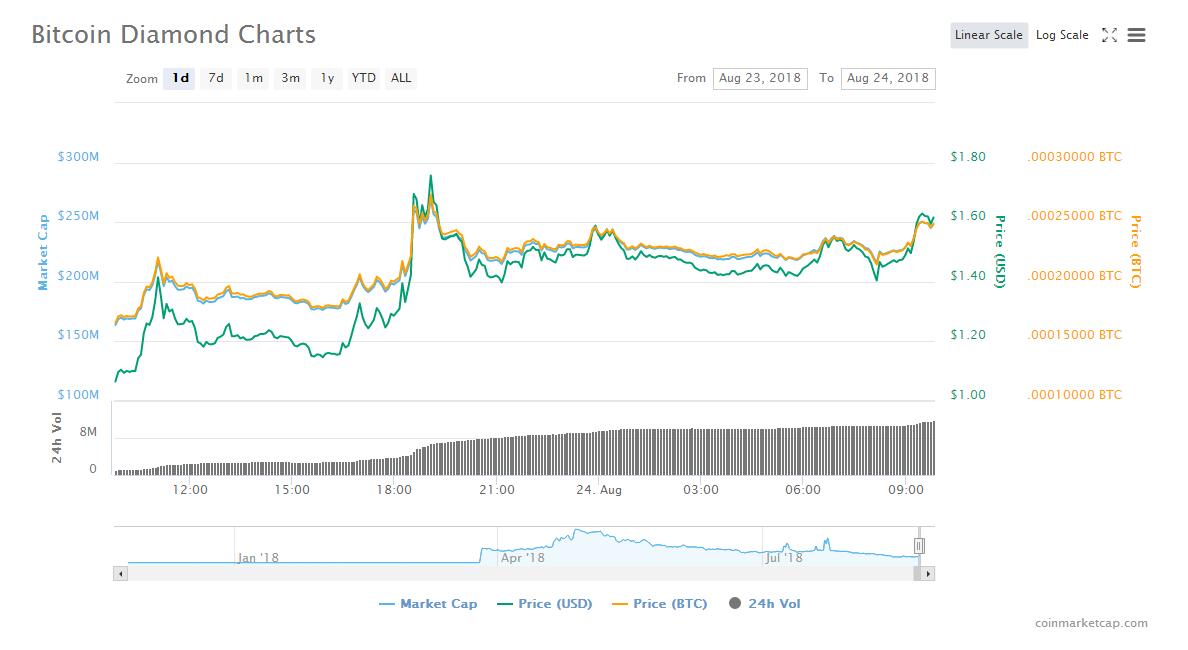
Task: Select the 7d zoom range
Action: coord(216,78)
